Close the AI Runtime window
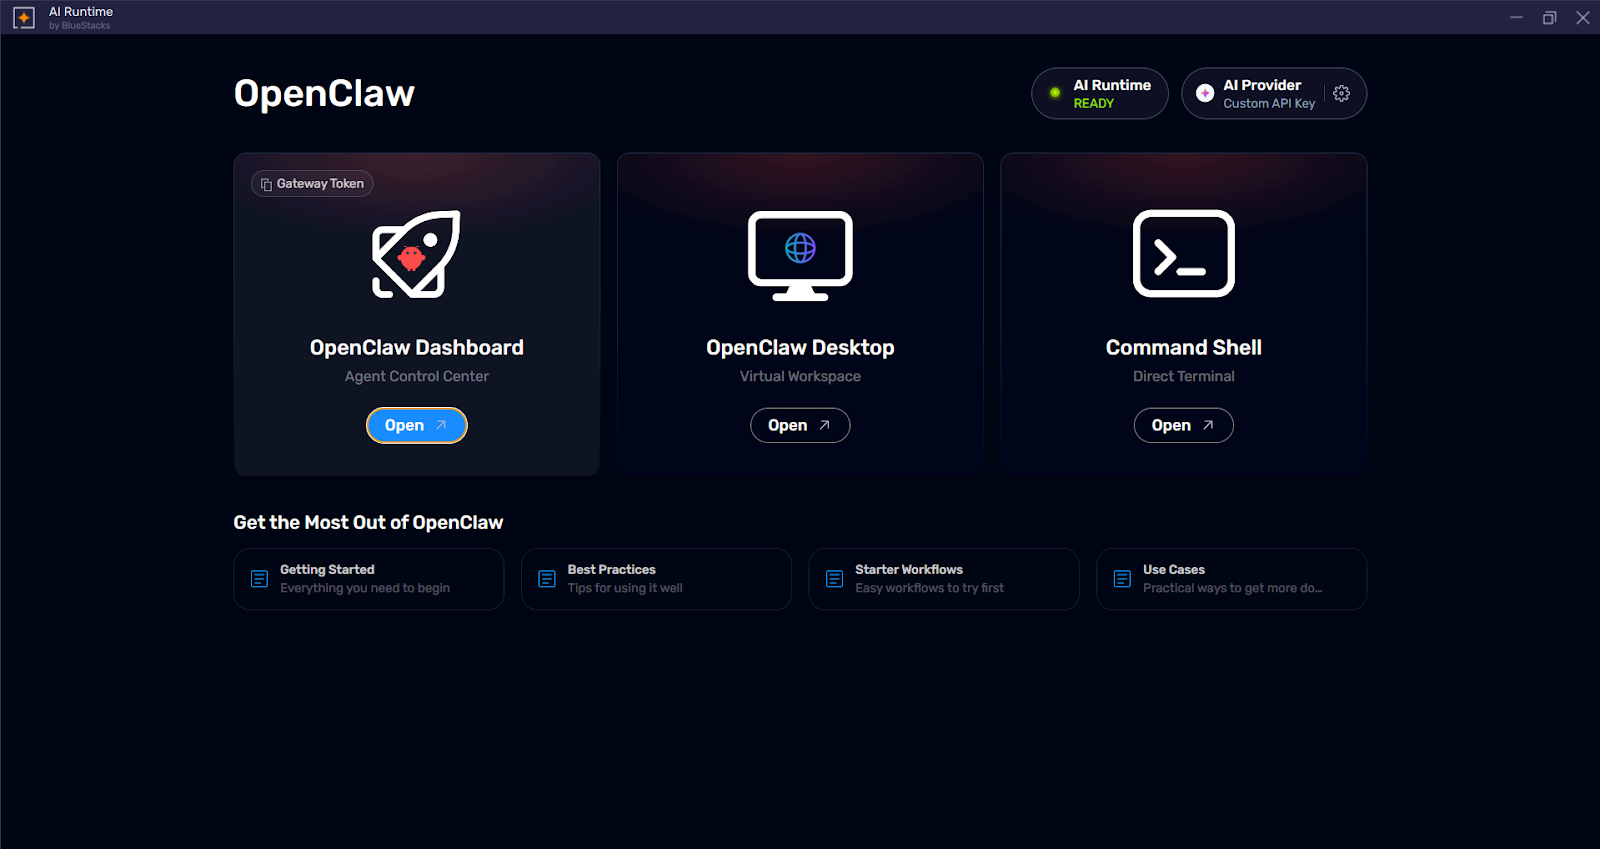Screen dimensions: 1600x849 (x=1582, y=17)
